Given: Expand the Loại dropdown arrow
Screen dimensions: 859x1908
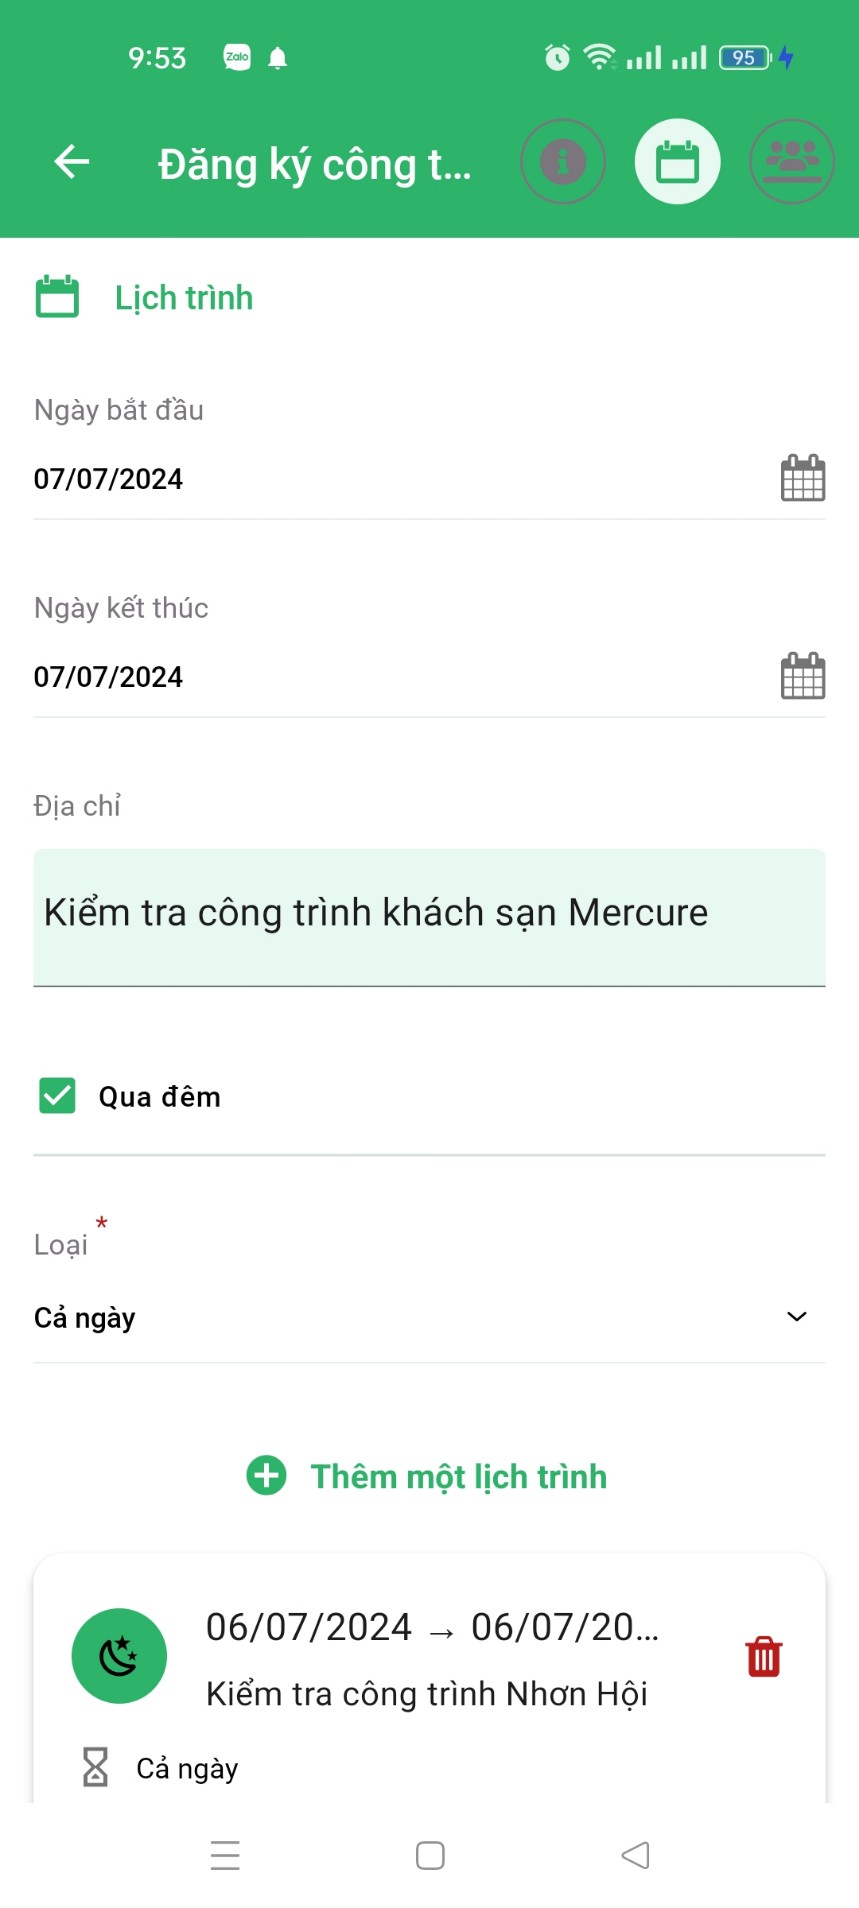Looking at the screenshot, I should click(796, 1316).
